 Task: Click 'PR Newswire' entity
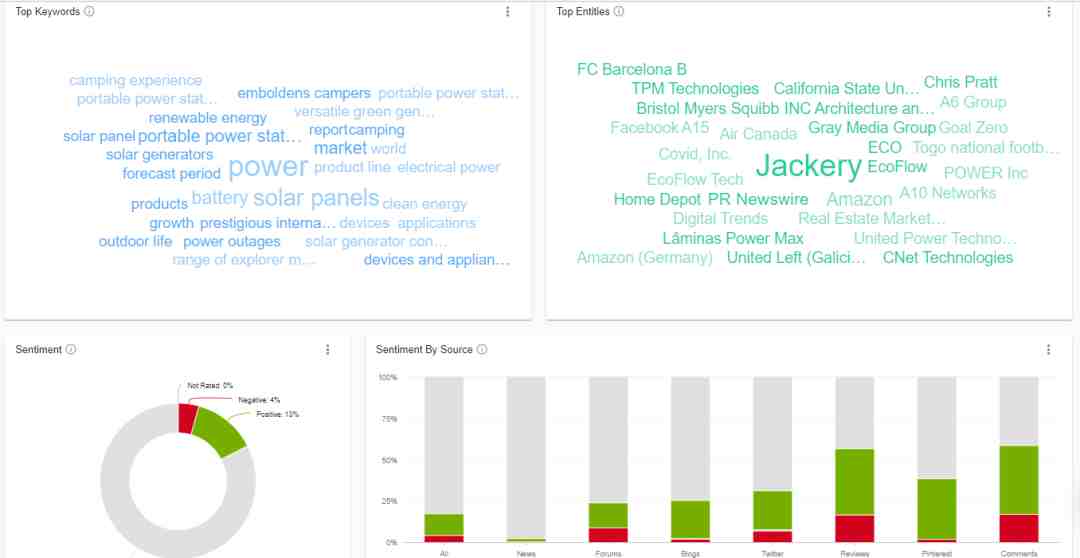tap(758, 200)
